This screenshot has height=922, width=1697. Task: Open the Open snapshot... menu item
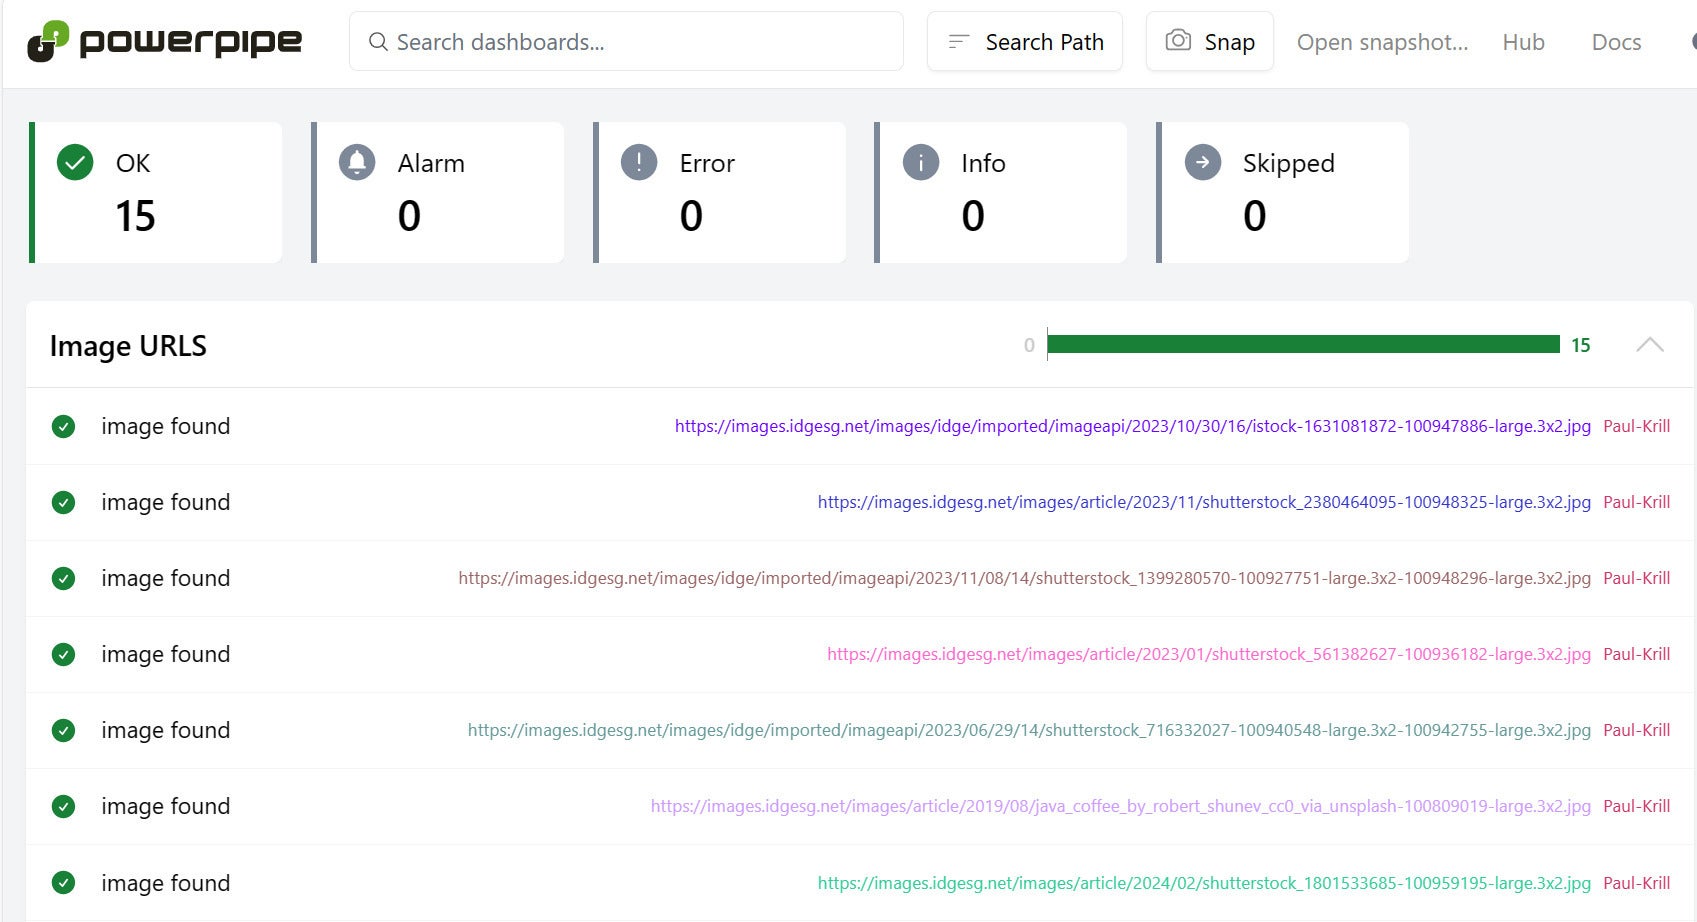[x=1382, y=42]
